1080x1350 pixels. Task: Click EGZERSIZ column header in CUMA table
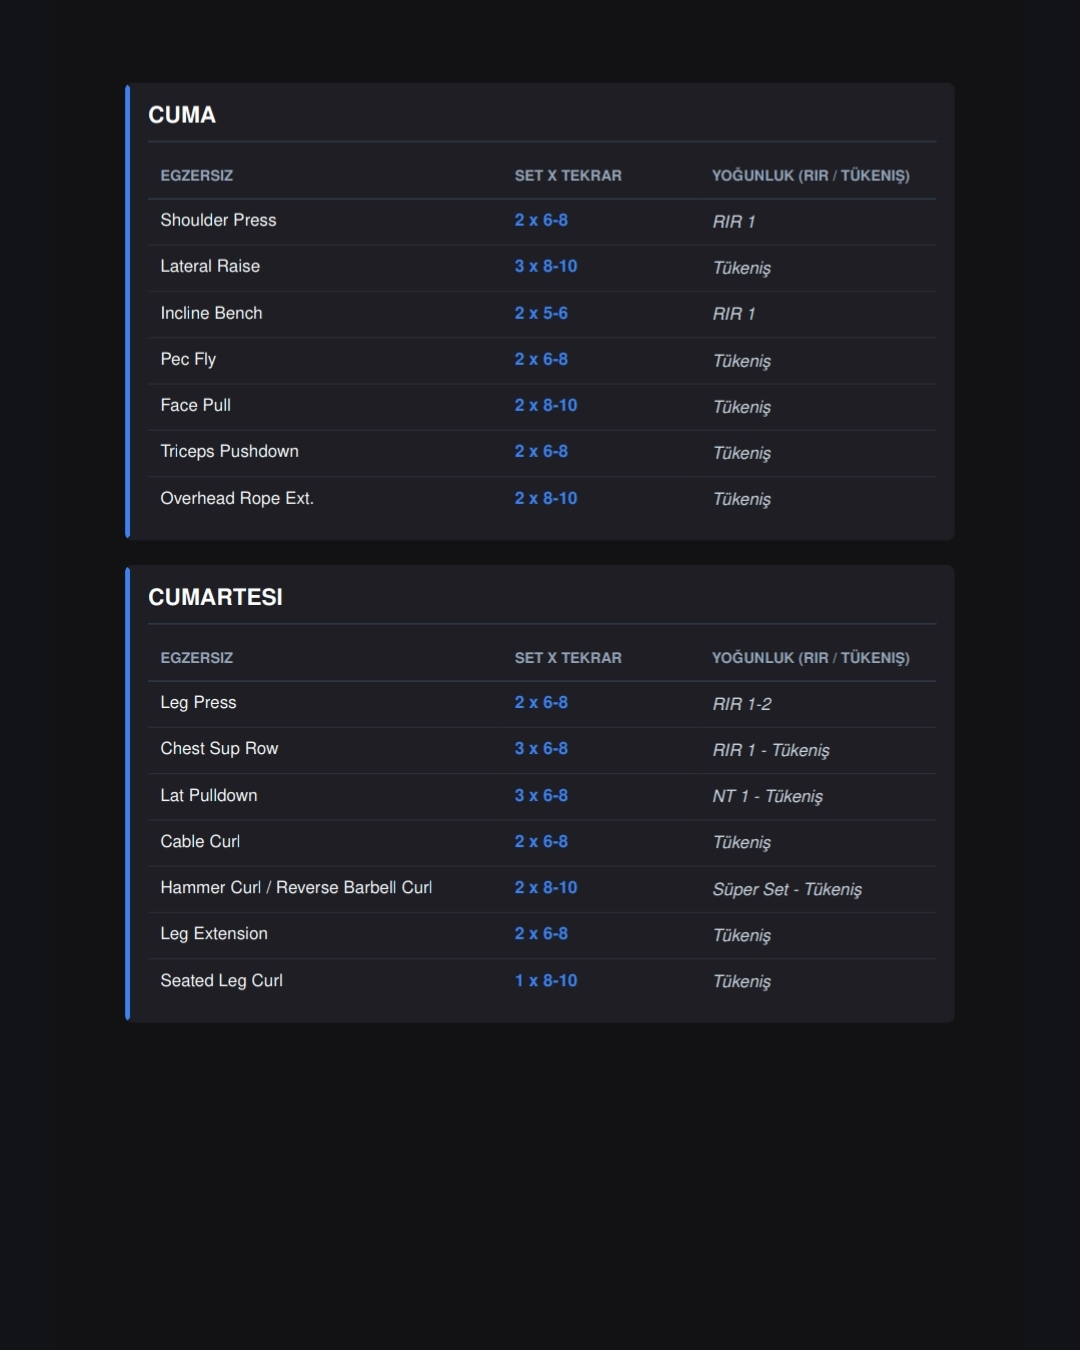(x=197, y=175)
